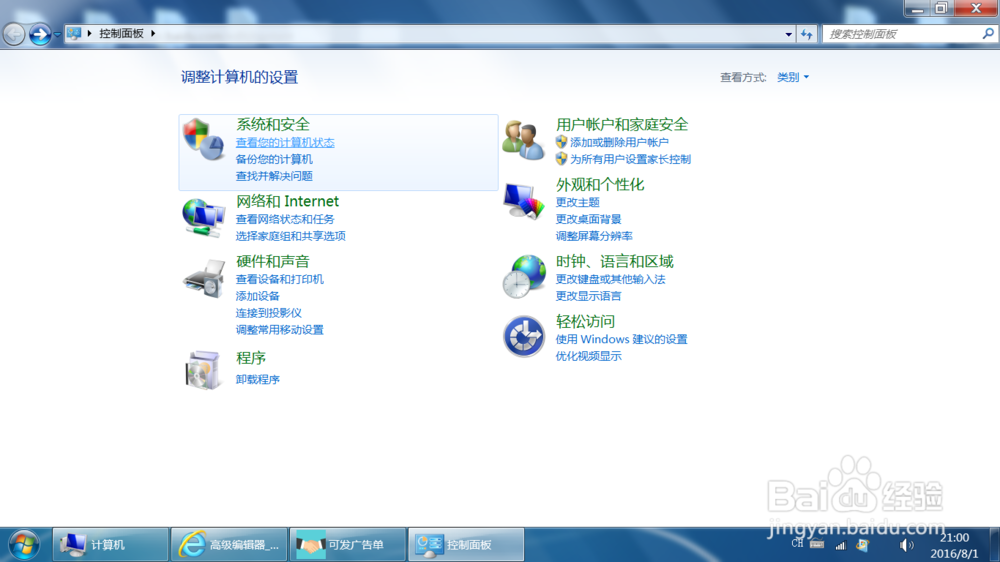This screenshot has height=562, width=1000.
Task: Click 为所有用户设置家长控制 link
Action: pyautogui.click(x=630, y=159)
